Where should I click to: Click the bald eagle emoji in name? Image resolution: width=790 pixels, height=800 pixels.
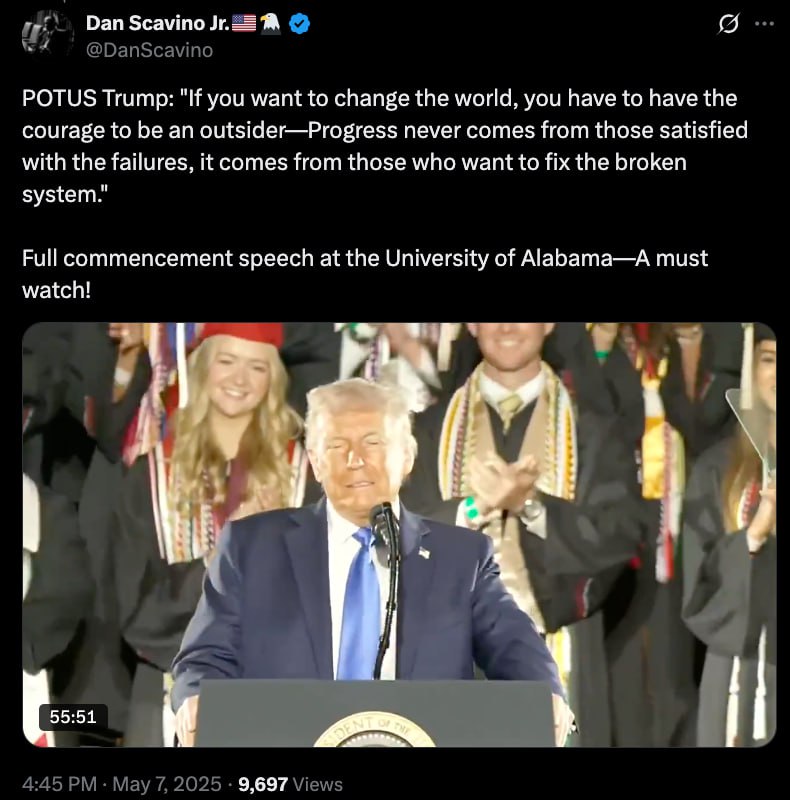270,23
